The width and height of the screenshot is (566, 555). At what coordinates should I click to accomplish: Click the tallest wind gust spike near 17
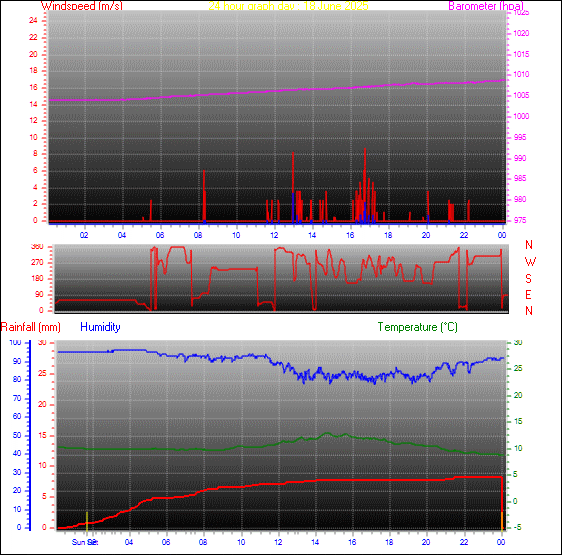coord(365,184)
